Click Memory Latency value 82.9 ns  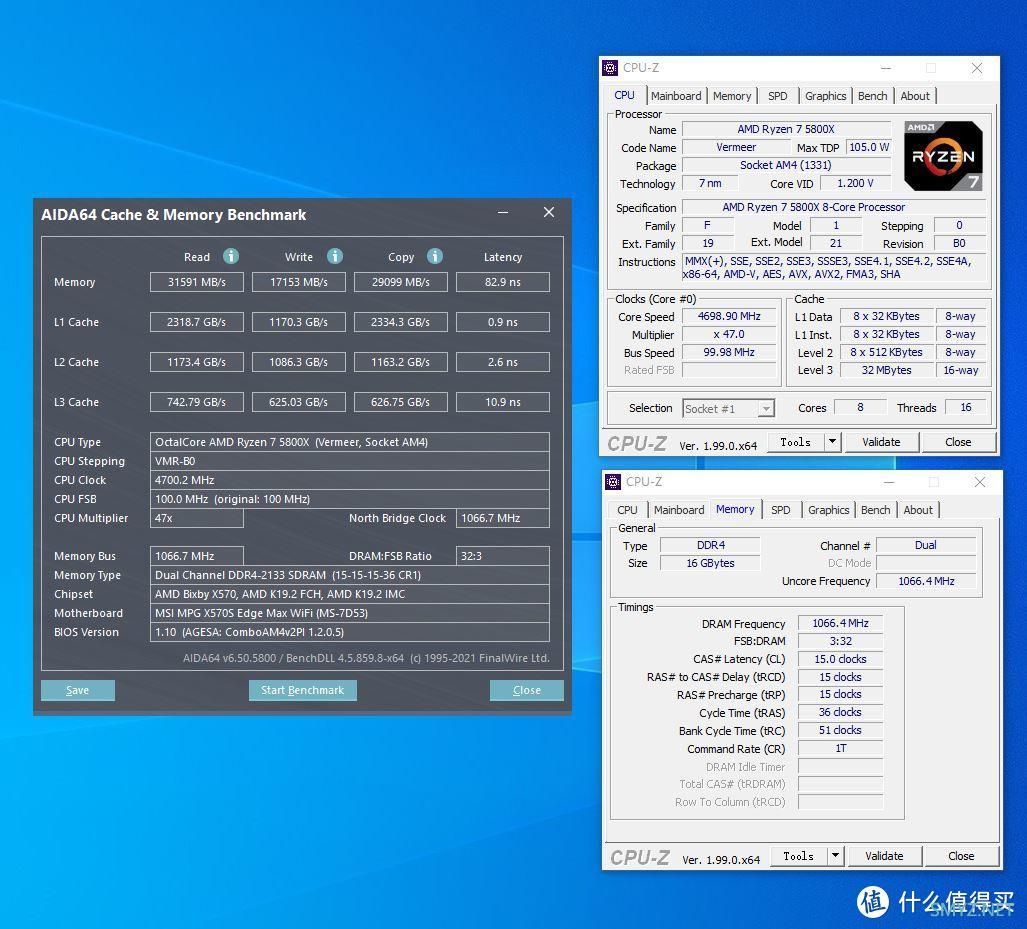tap(503, 282)
